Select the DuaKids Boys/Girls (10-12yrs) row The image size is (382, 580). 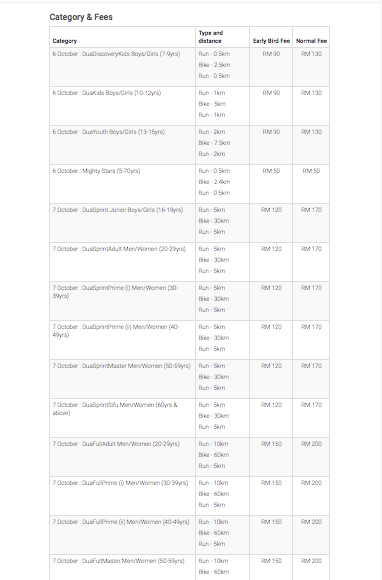(189, 106)
